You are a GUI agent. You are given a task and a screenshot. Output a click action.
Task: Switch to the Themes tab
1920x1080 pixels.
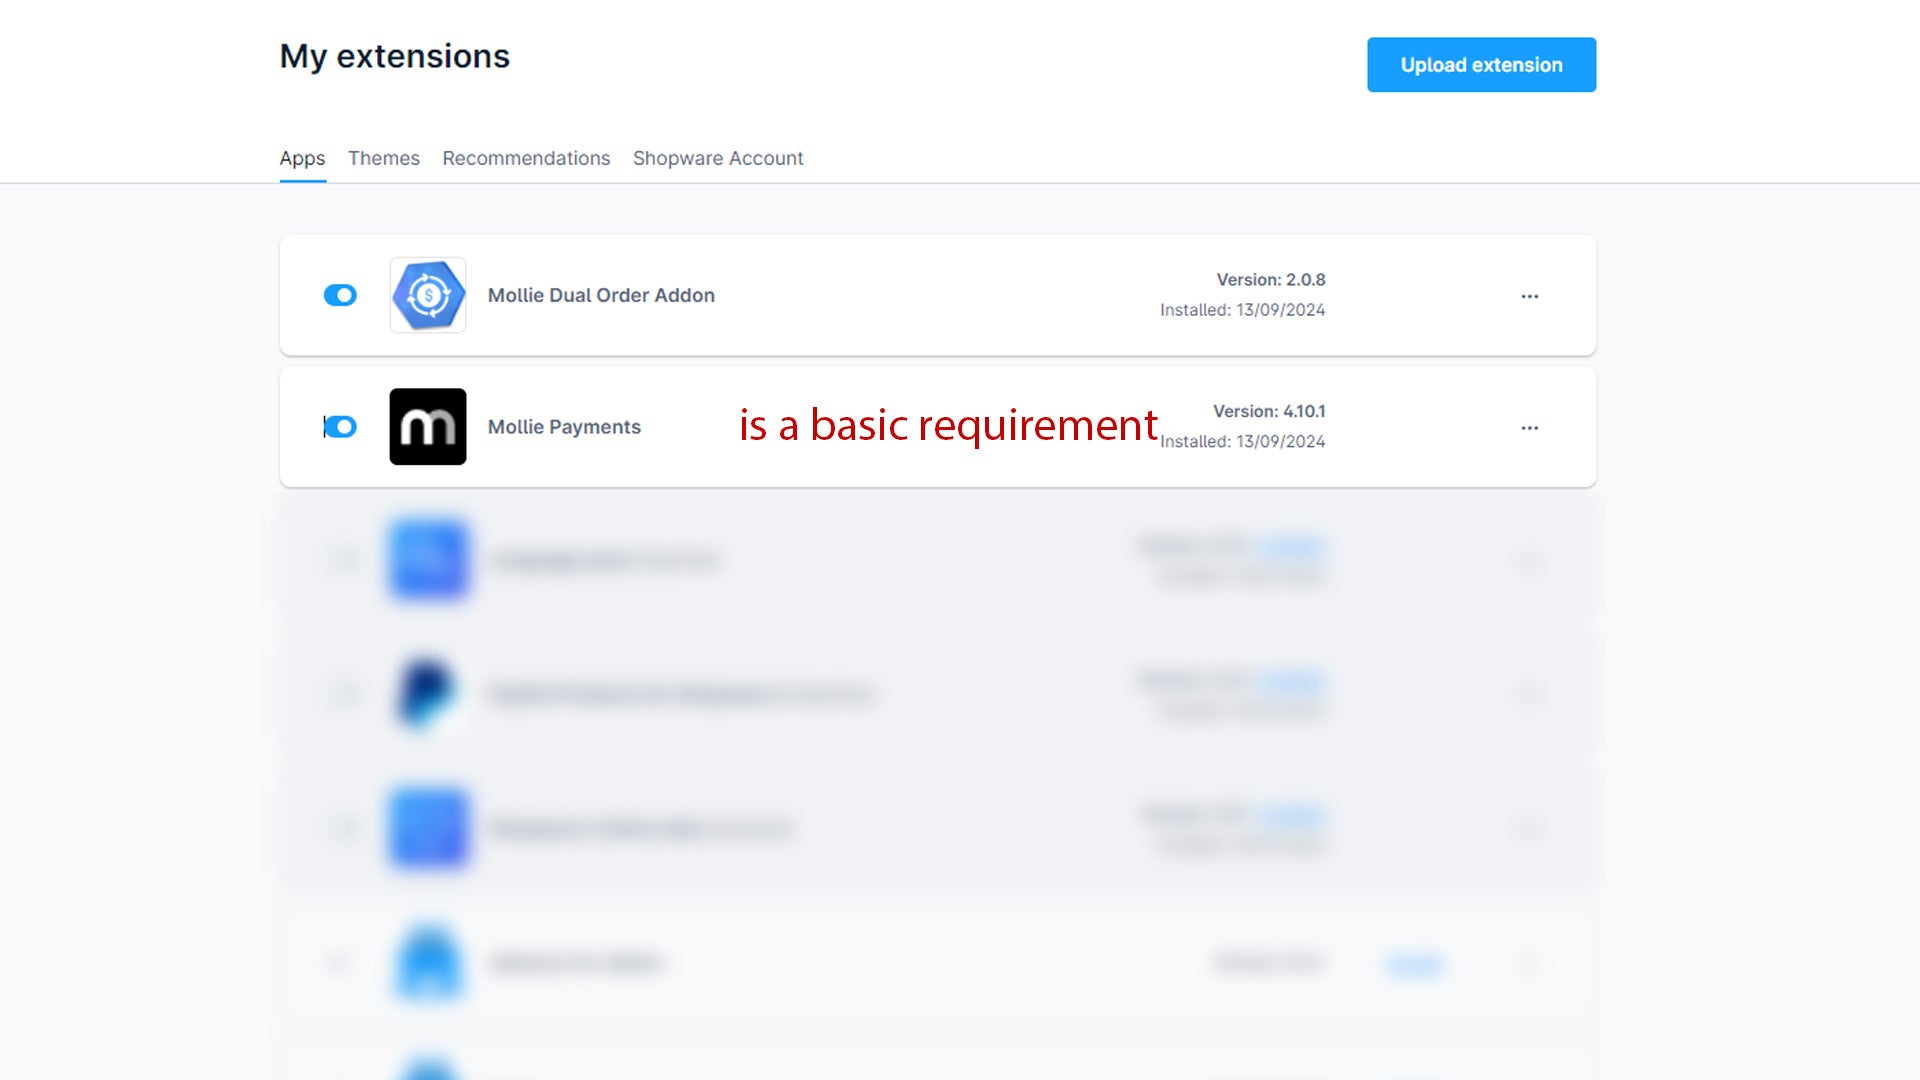click(384, 158)
